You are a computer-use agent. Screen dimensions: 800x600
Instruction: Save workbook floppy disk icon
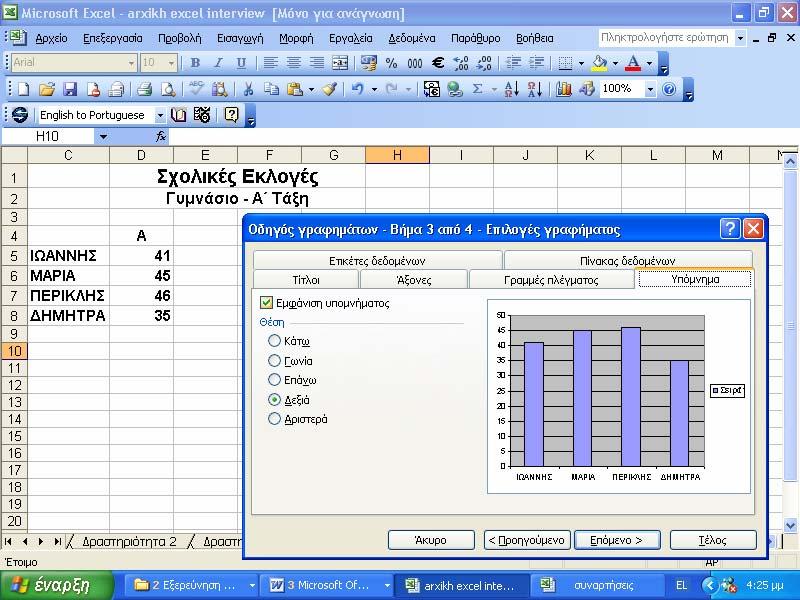(70, 89)
